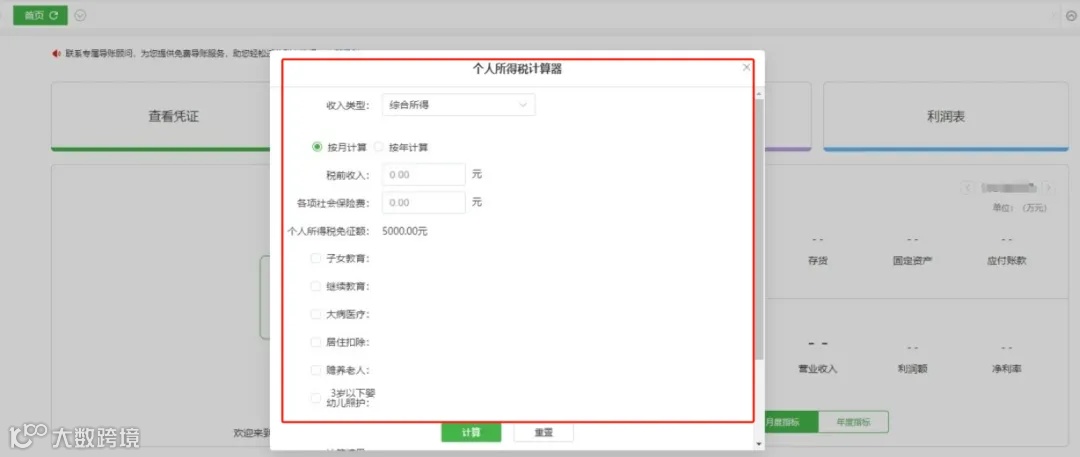The height and width of the screenshot is (457, 1080).
Task: Check the 居住扣除 checkbox
Action: [x=315, y=341]
